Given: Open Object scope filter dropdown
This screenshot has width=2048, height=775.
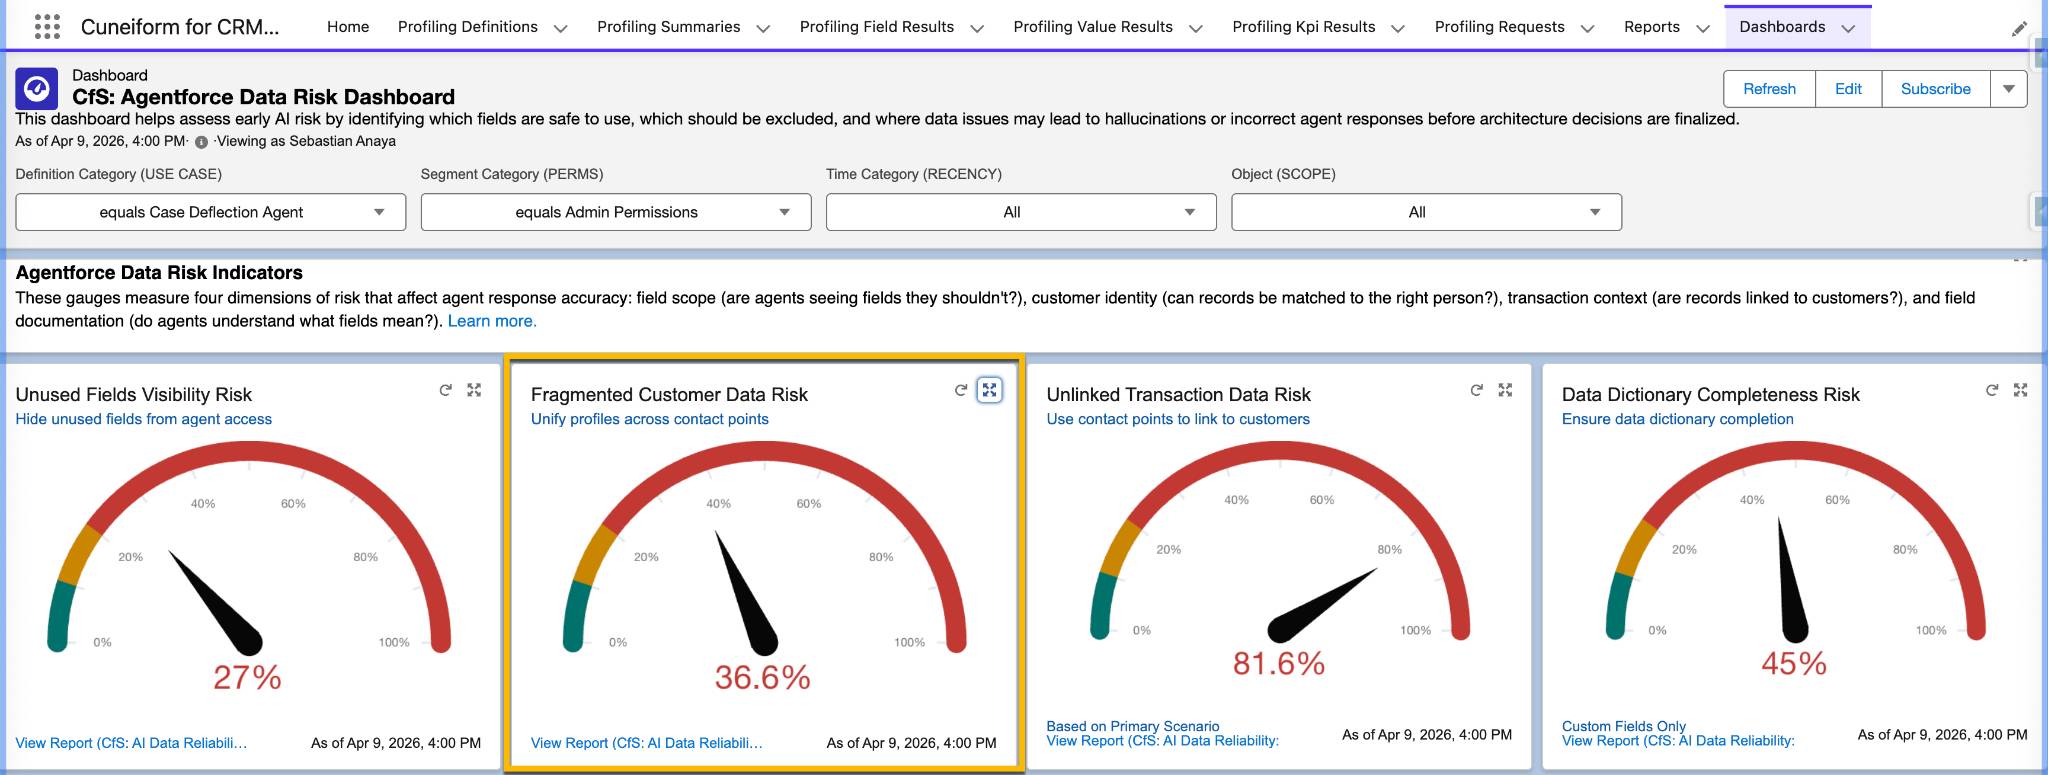Looking at the screenshot, I should pyautogui.click(x=1426, y=212).
